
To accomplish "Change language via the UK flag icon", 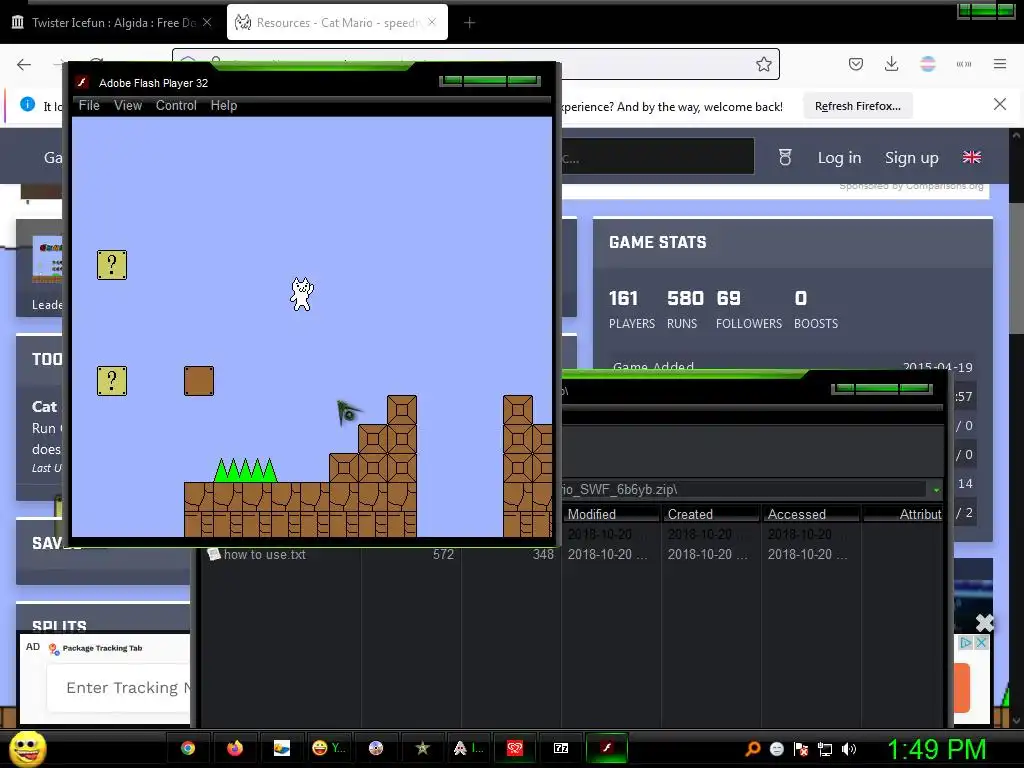I will point(972,157).
